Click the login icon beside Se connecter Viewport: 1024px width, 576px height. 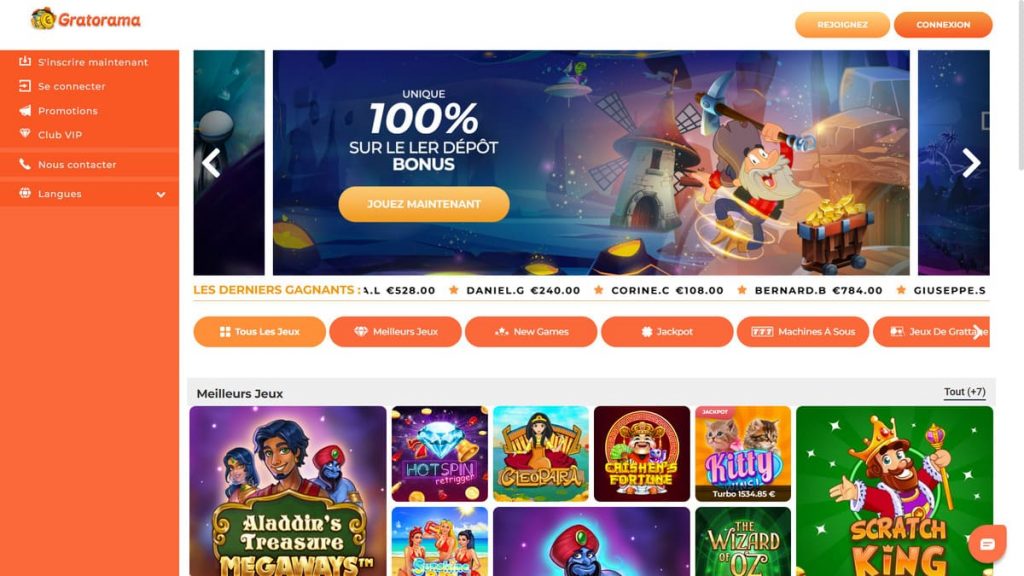tap(25, 86)
